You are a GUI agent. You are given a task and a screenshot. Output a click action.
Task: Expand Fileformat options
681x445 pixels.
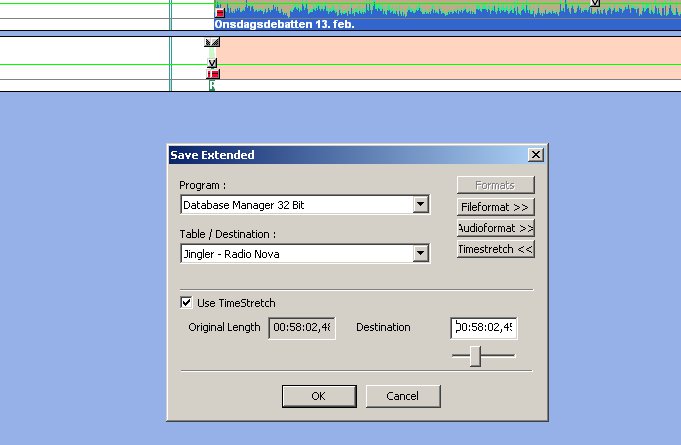496,207
